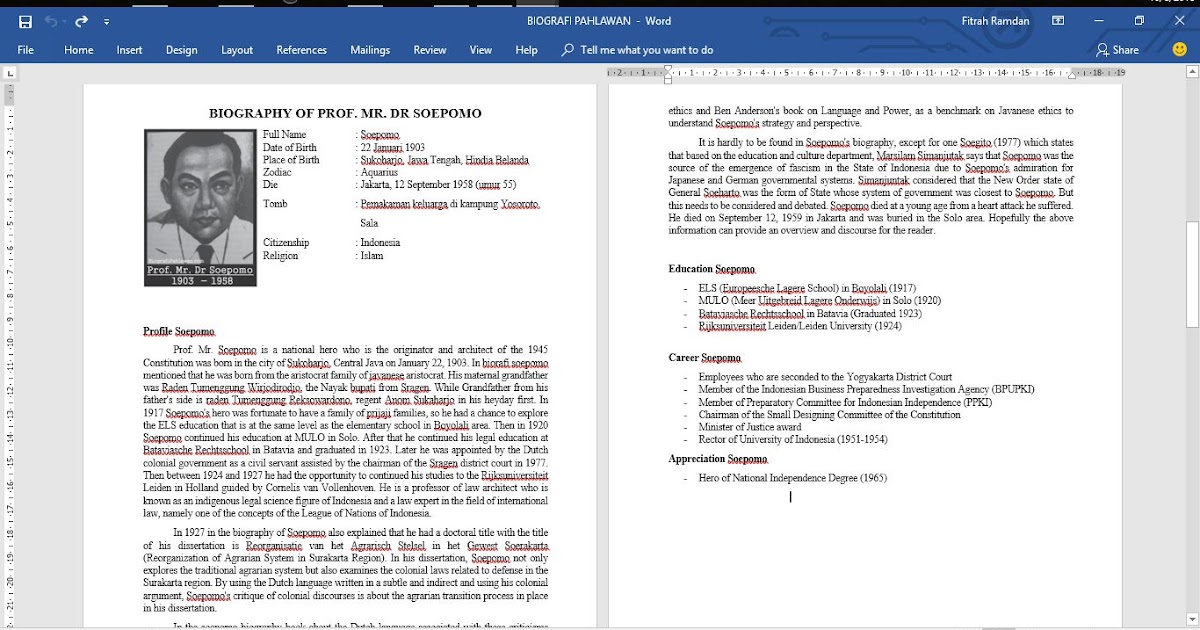The height and width of the screenshot is (630, 1200).
Task: Click the Rector of University of Indonesia item
Action: click(793, 439)
